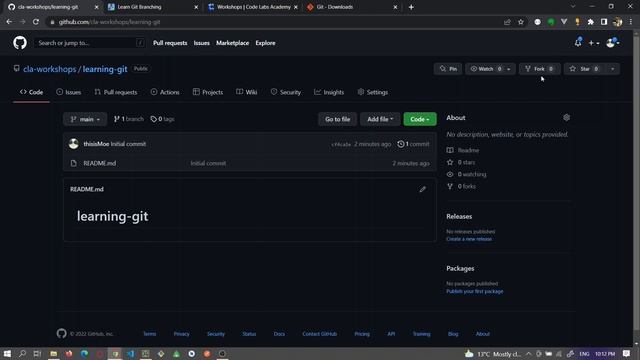The height and width of the screenshot is (360, 640).
Task: Open thisisMoe user profile link
Action: [x=96, y=144]
